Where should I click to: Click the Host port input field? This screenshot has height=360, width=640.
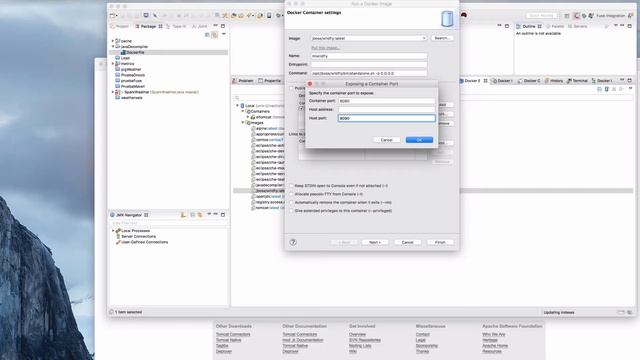pyautogui.click(x=387, y=118)
